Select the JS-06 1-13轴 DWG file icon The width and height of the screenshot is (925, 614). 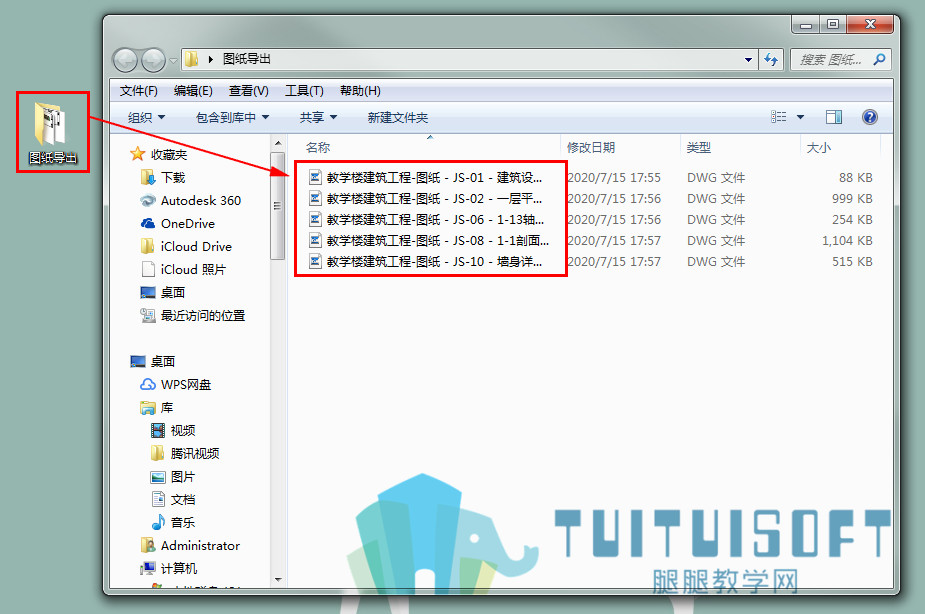click(x=316, y=219)
